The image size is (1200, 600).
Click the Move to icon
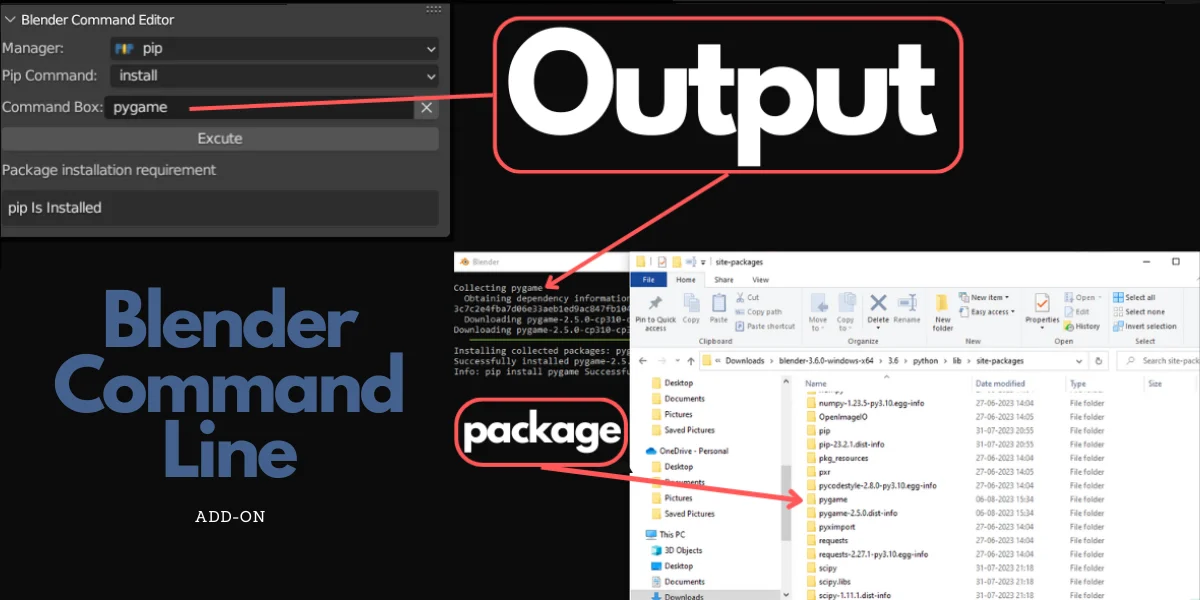[x=820, y=305]
